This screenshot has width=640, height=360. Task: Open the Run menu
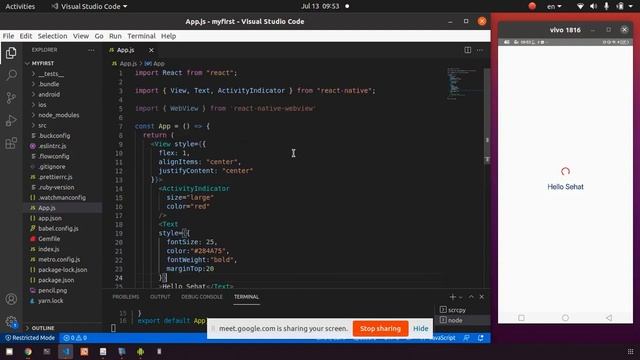[x=115, y=36]
